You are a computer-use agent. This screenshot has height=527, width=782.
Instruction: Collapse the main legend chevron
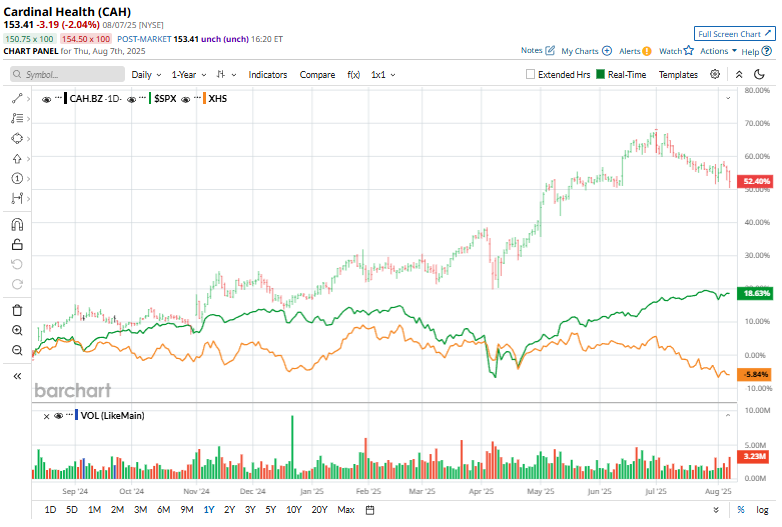728,98
